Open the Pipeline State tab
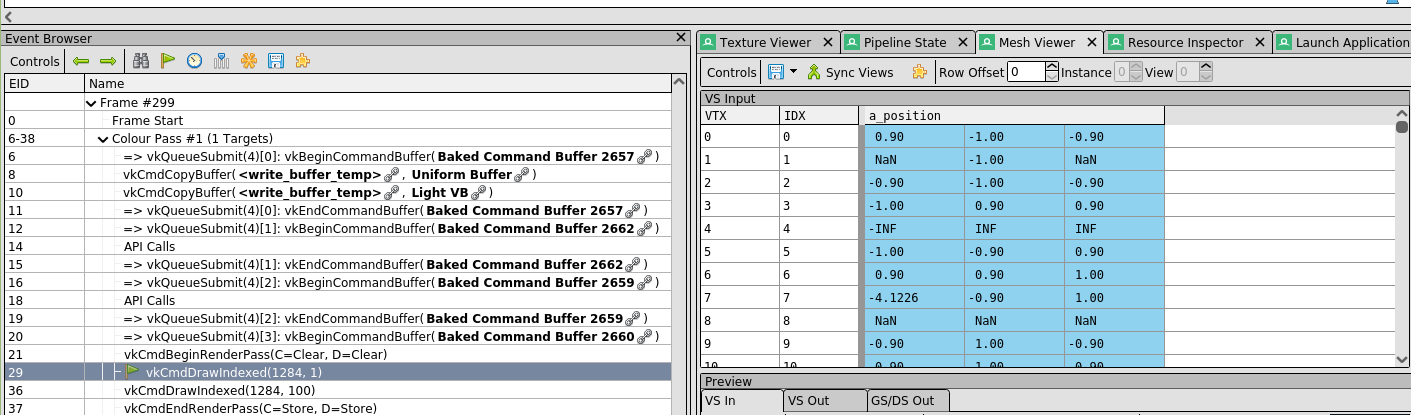Screen dimensions: 1411x415 click(904, 42)
